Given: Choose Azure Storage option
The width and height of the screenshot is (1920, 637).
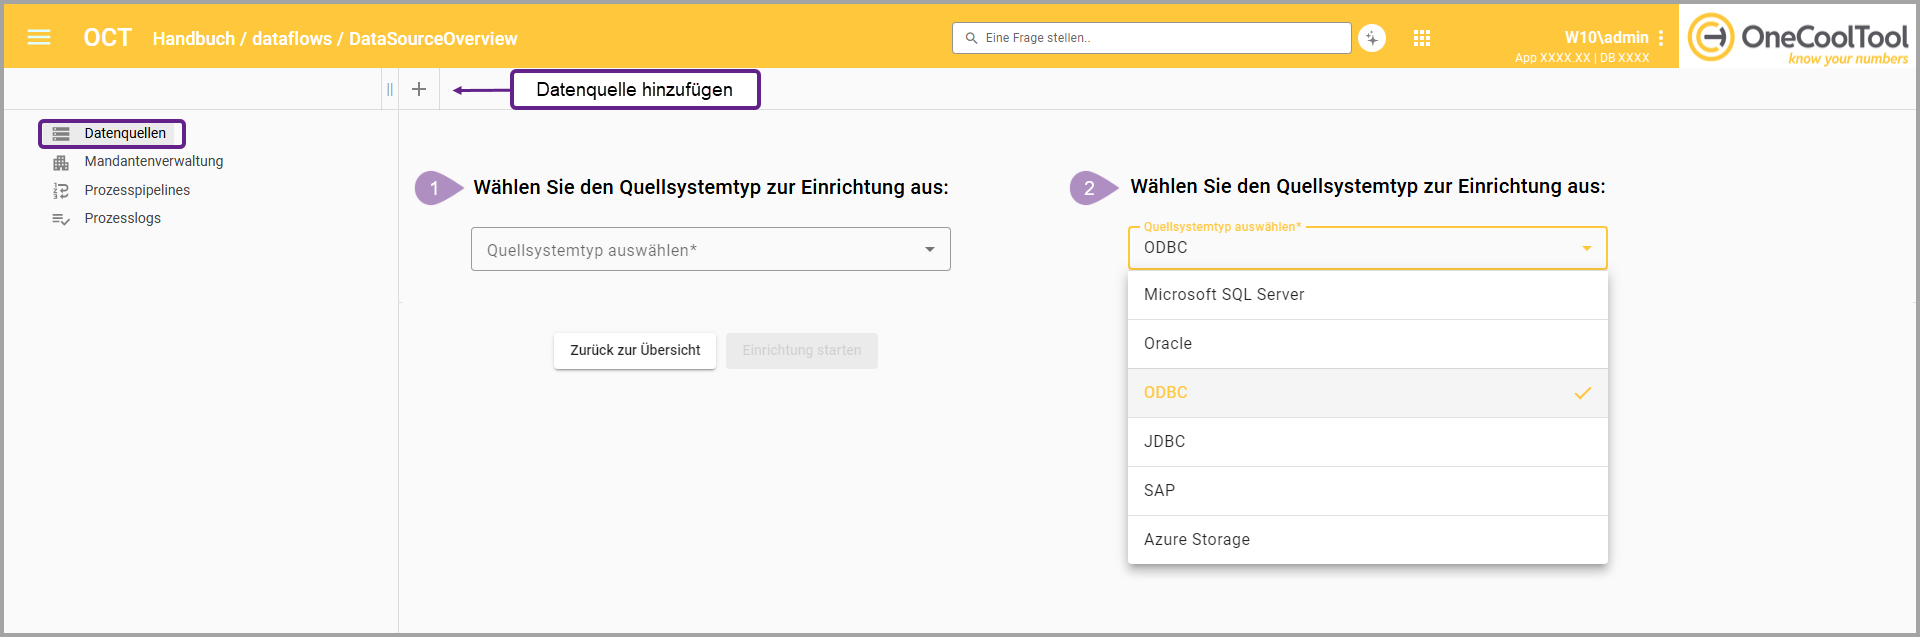Looking at the screenshot, I should click(1366, 540).
